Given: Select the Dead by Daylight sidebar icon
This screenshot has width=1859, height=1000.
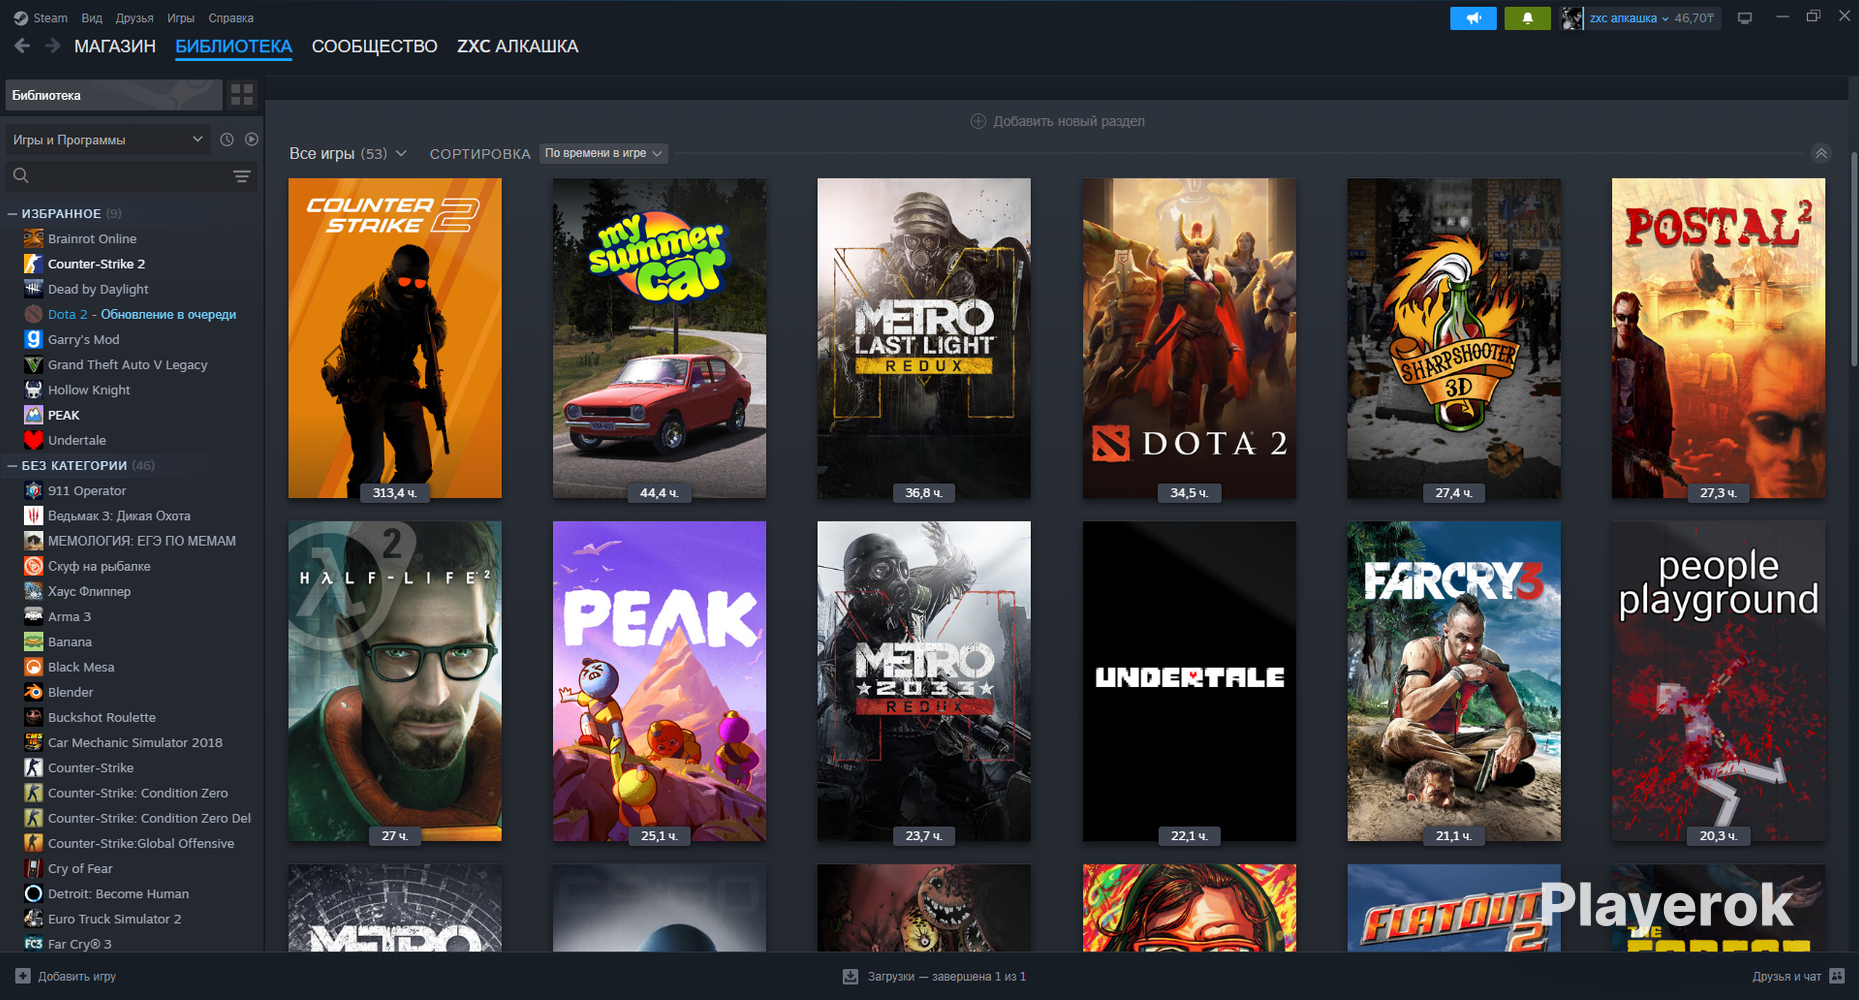Looking at the screenshot, I should click(x=33, y=289).
